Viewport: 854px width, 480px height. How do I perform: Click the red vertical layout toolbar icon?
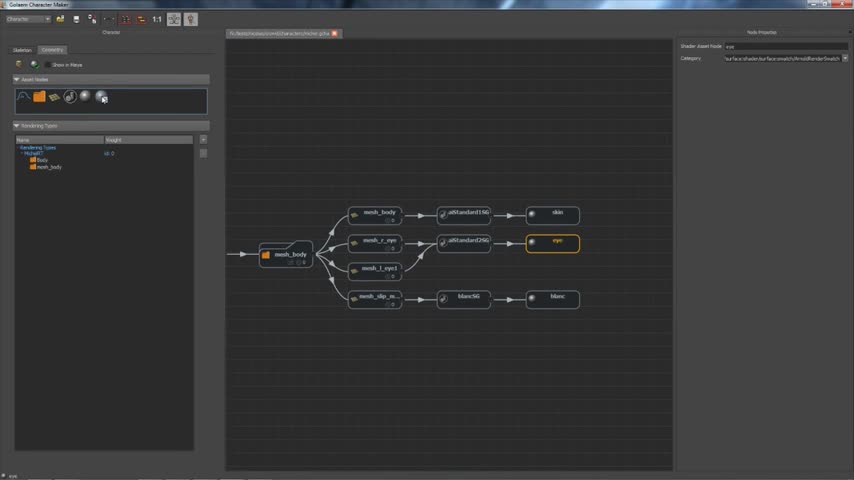point(125,19)
